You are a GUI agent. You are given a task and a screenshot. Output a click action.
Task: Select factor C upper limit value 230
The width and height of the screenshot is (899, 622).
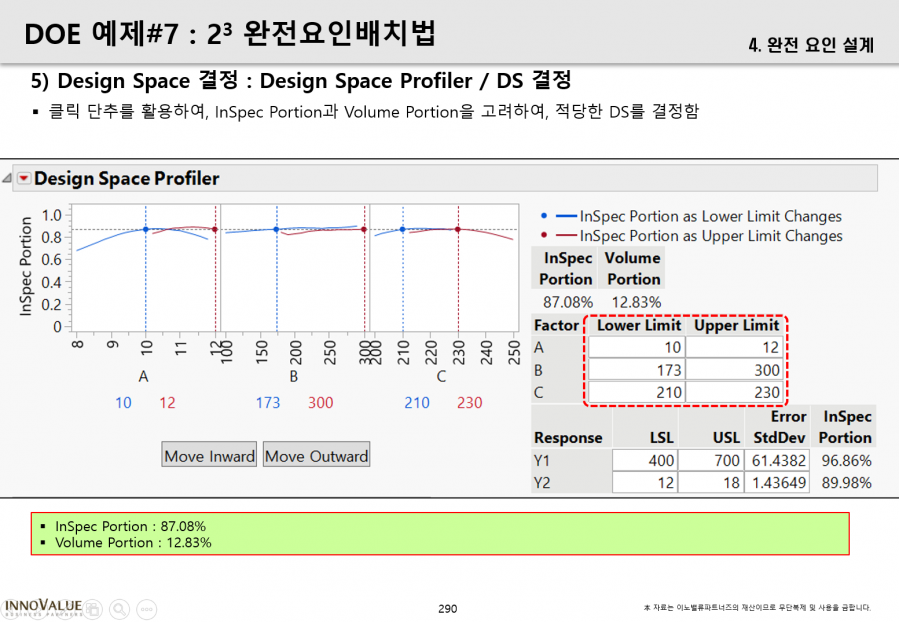pos(734,392)
